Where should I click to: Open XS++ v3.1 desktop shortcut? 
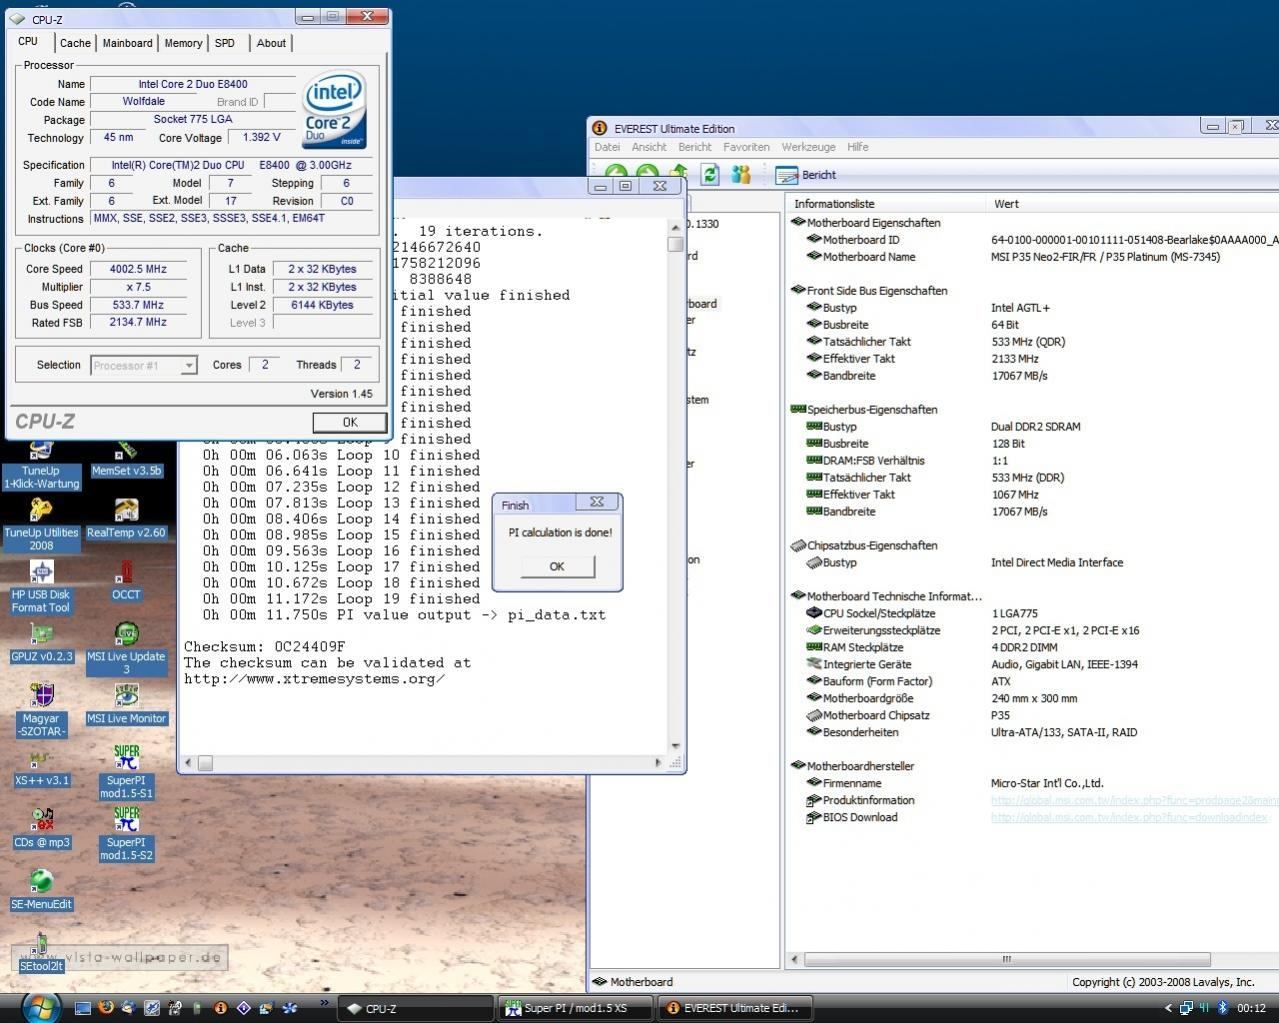41,768
